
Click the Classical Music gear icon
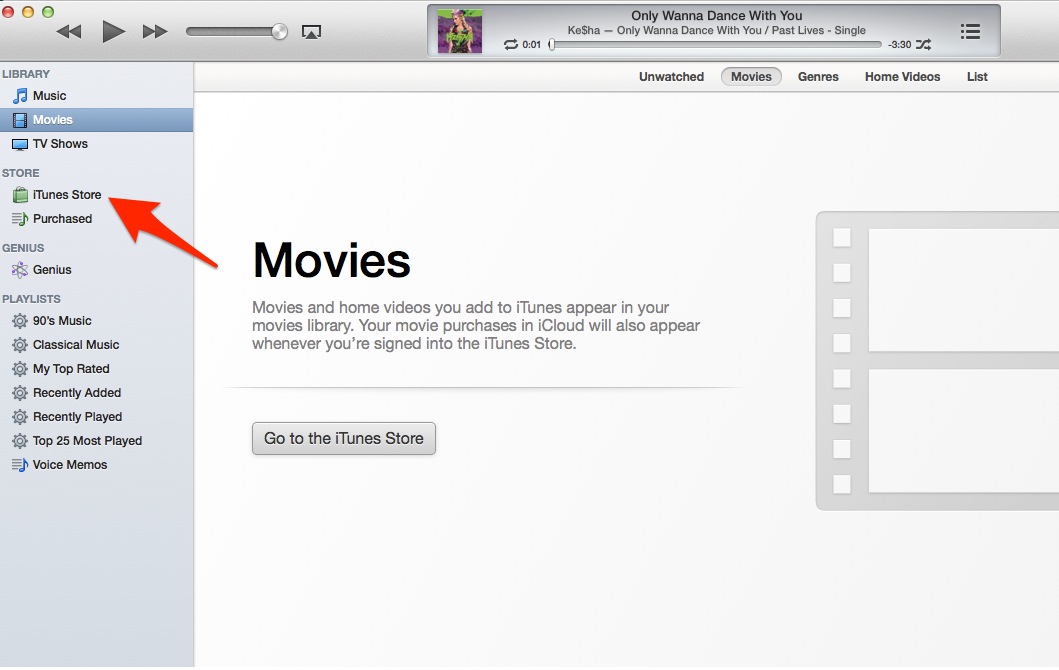click(x=20, y=345)
